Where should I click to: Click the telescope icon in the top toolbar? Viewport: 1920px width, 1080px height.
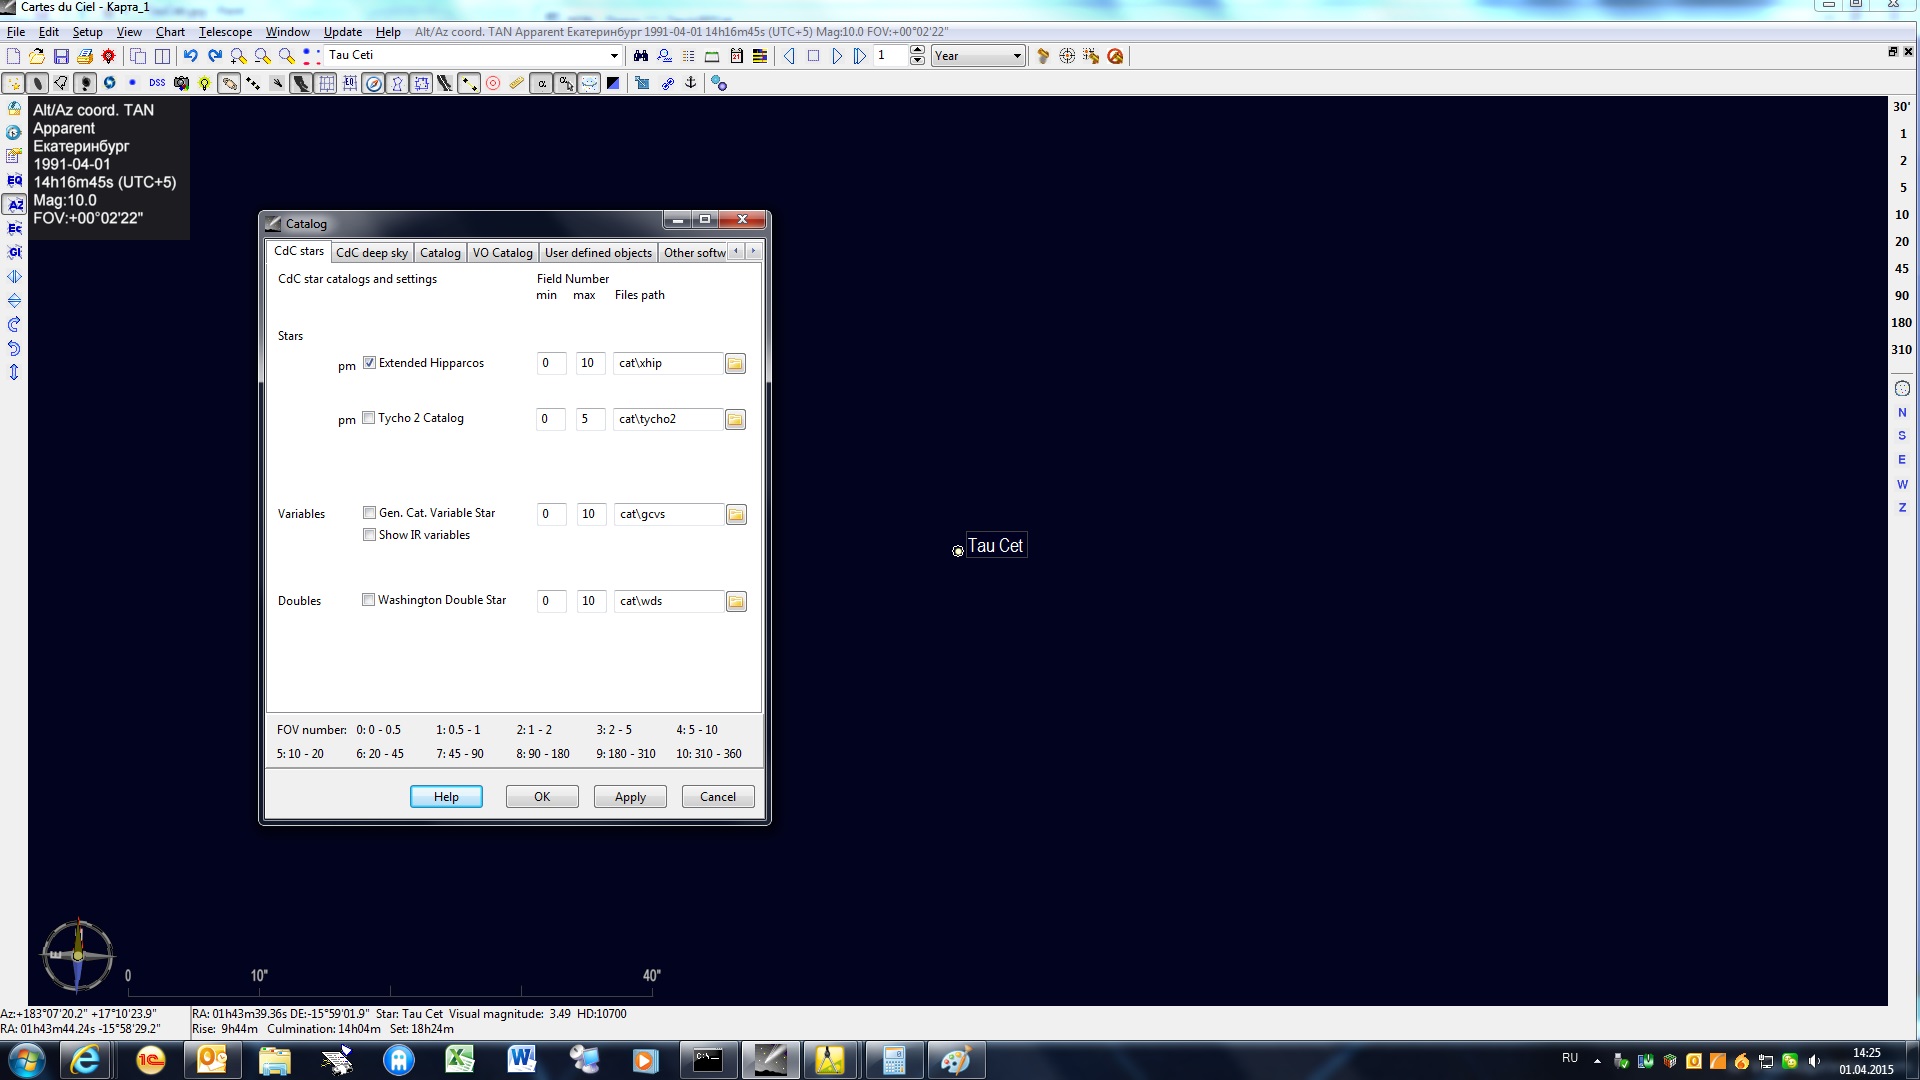tap(1043, 56)
